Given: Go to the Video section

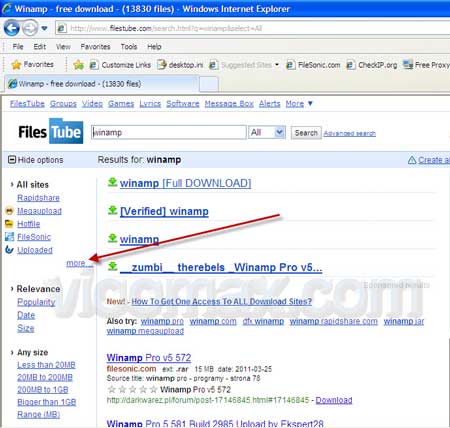Looking at the screenshot, I should pos(92,104).
